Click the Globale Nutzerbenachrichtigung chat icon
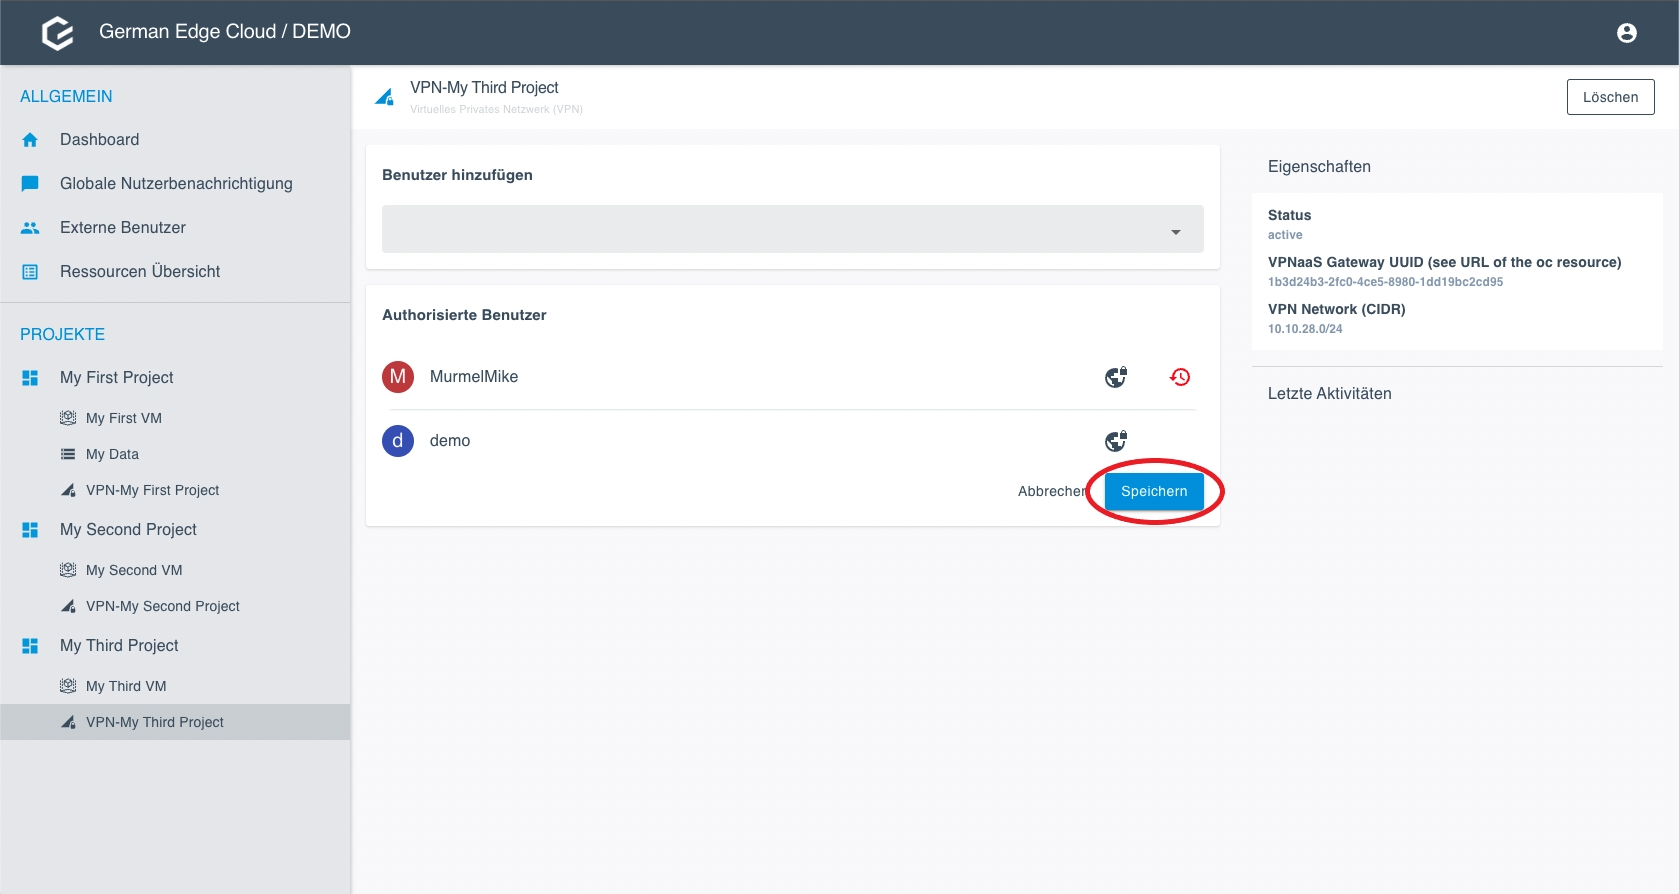 point(30,184)
